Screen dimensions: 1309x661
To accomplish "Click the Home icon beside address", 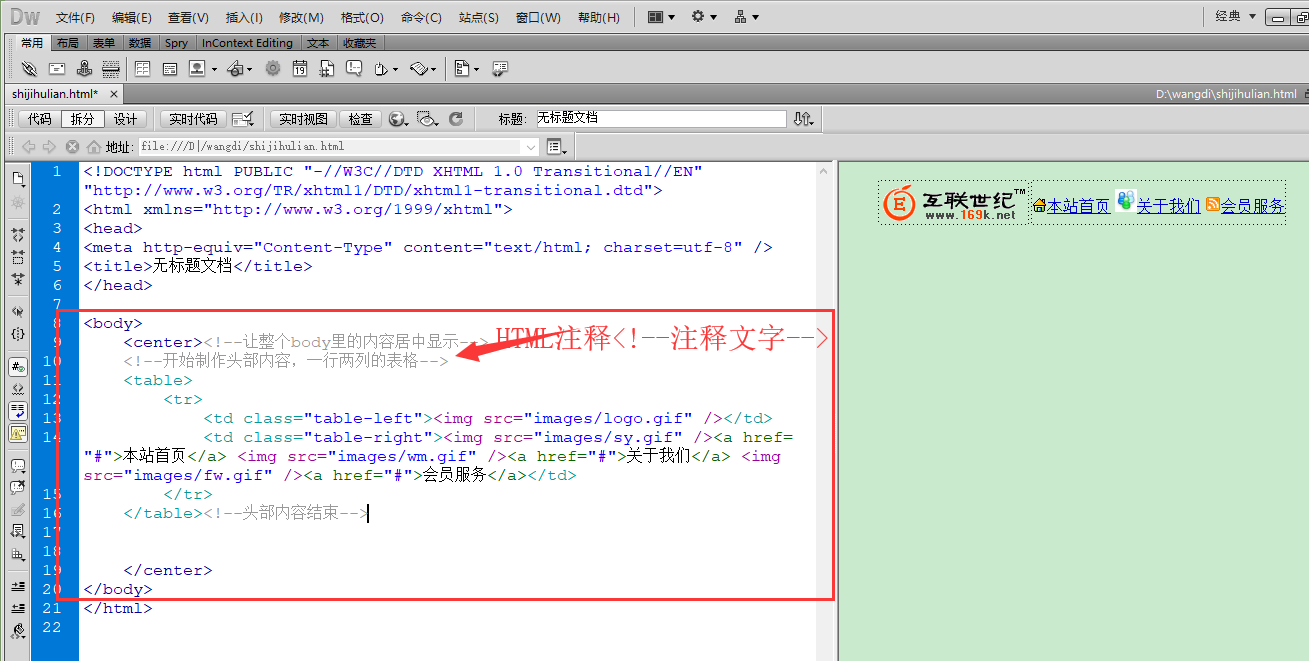I will 93,147.
